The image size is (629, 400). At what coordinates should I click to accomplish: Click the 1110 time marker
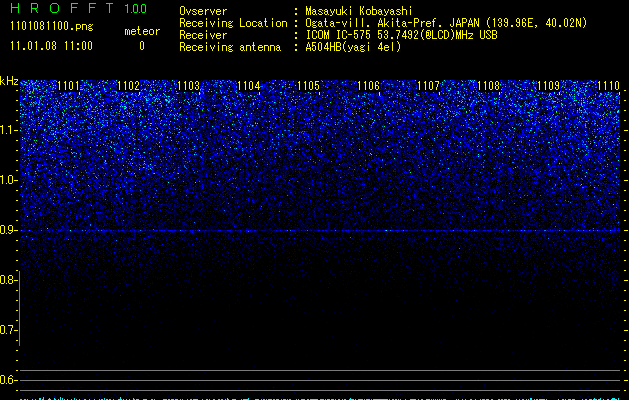(608, 86)
